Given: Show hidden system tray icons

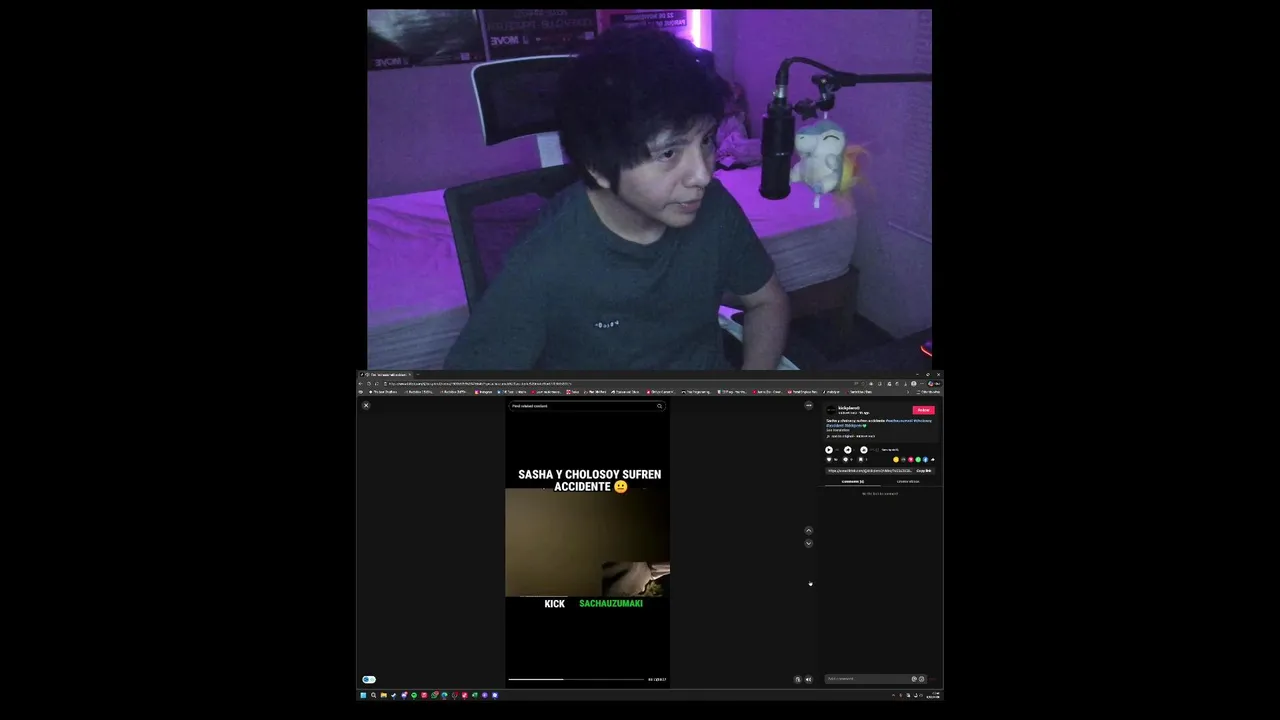Looking at the screenshot, I should pyautogui.click(x=893, y=695).
